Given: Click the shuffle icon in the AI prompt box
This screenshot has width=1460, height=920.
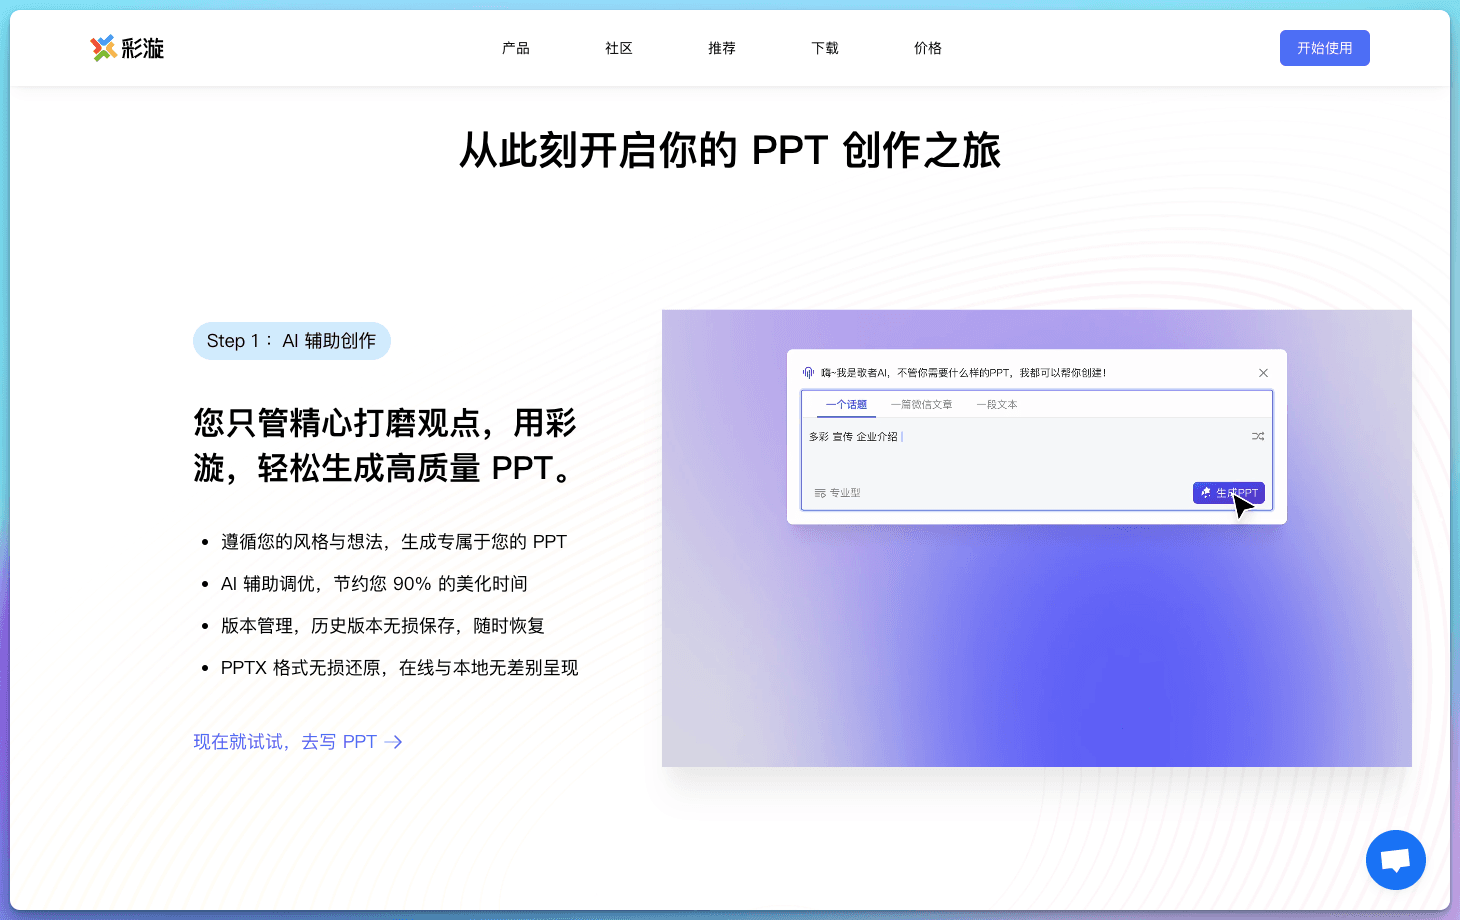Looking at the screenshot, I should 1258,436.
